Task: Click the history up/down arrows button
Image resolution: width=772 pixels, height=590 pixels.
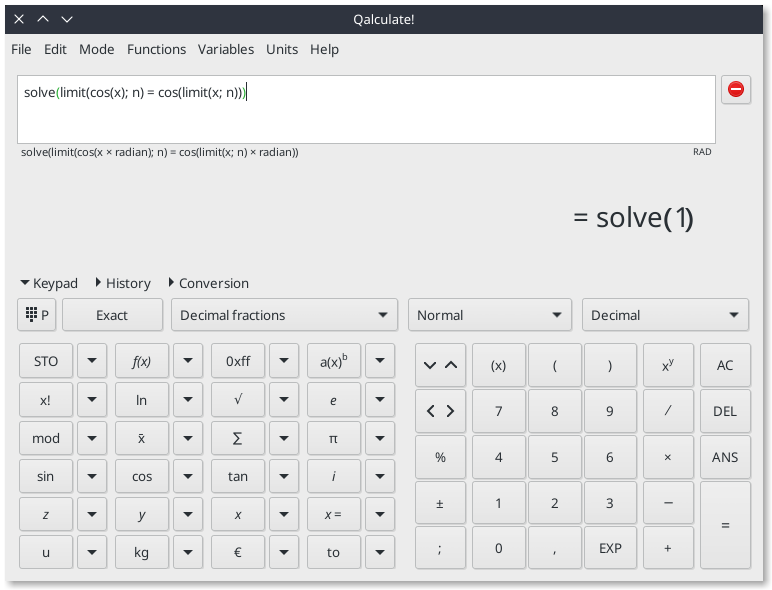Action: pyautogui.click(x=440, y=365)
